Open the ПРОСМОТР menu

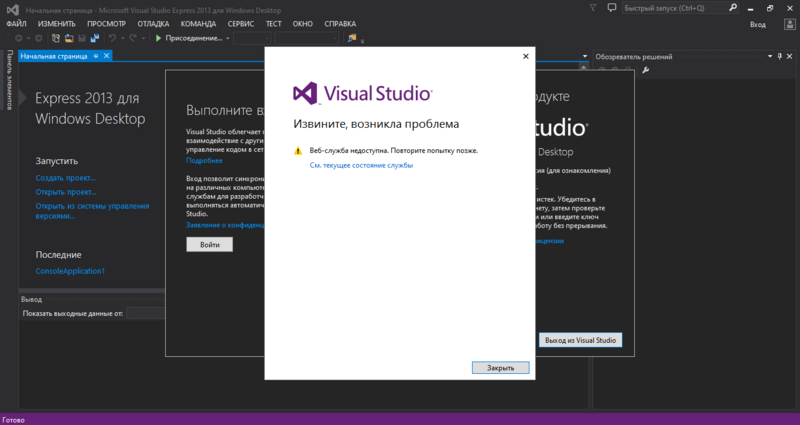pyautogui.click(x=106, y=24)
